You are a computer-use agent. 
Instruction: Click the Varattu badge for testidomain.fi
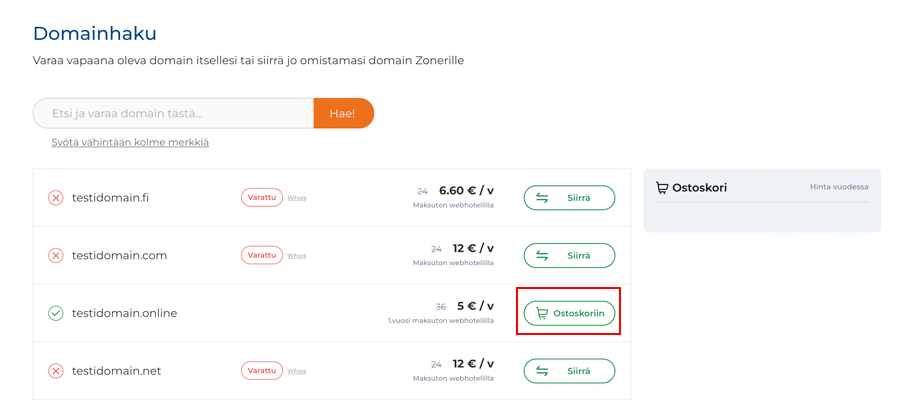(261, 198)
